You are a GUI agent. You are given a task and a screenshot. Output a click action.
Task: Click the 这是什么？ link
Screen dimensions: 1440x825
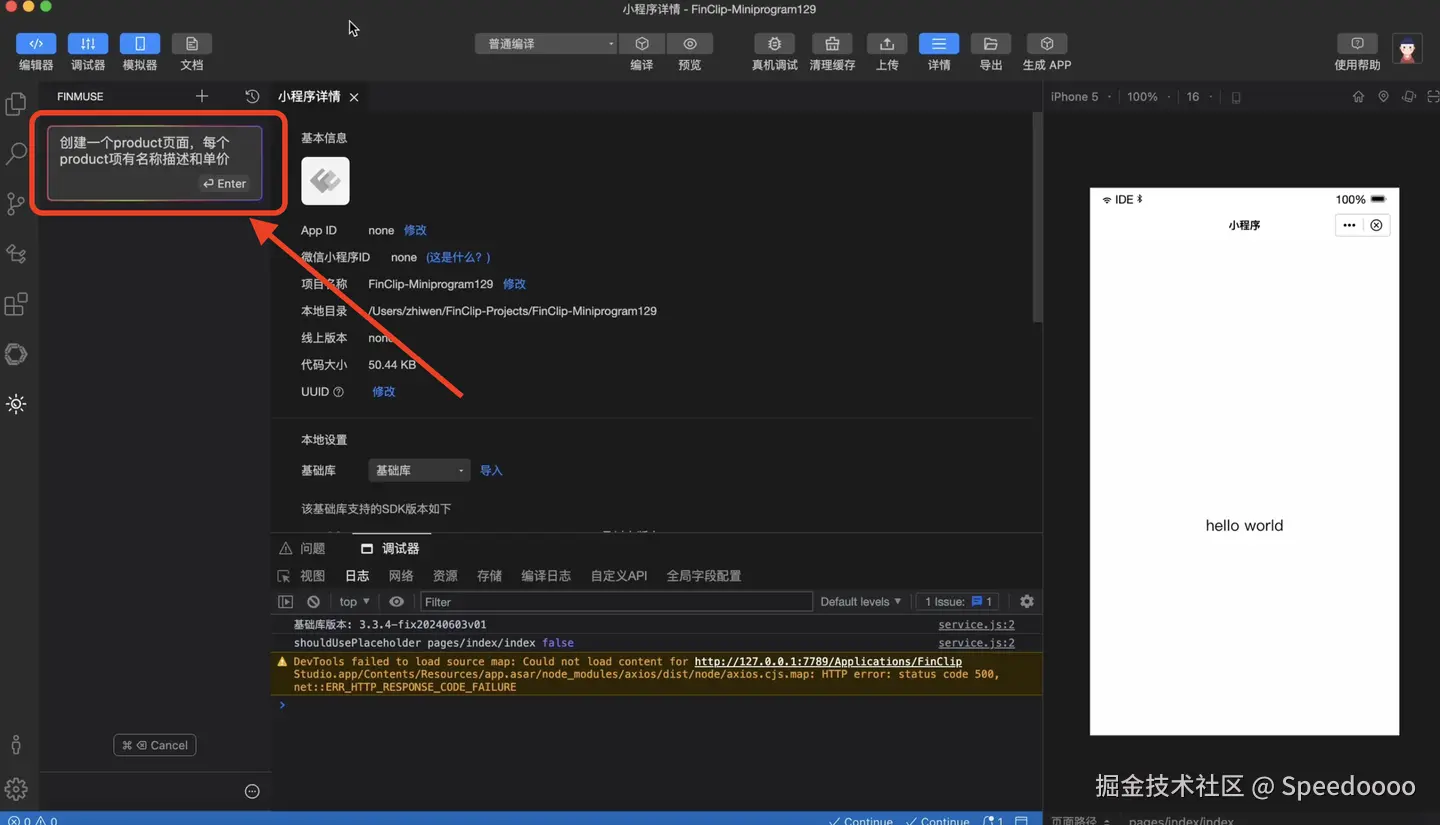[459, 257]
